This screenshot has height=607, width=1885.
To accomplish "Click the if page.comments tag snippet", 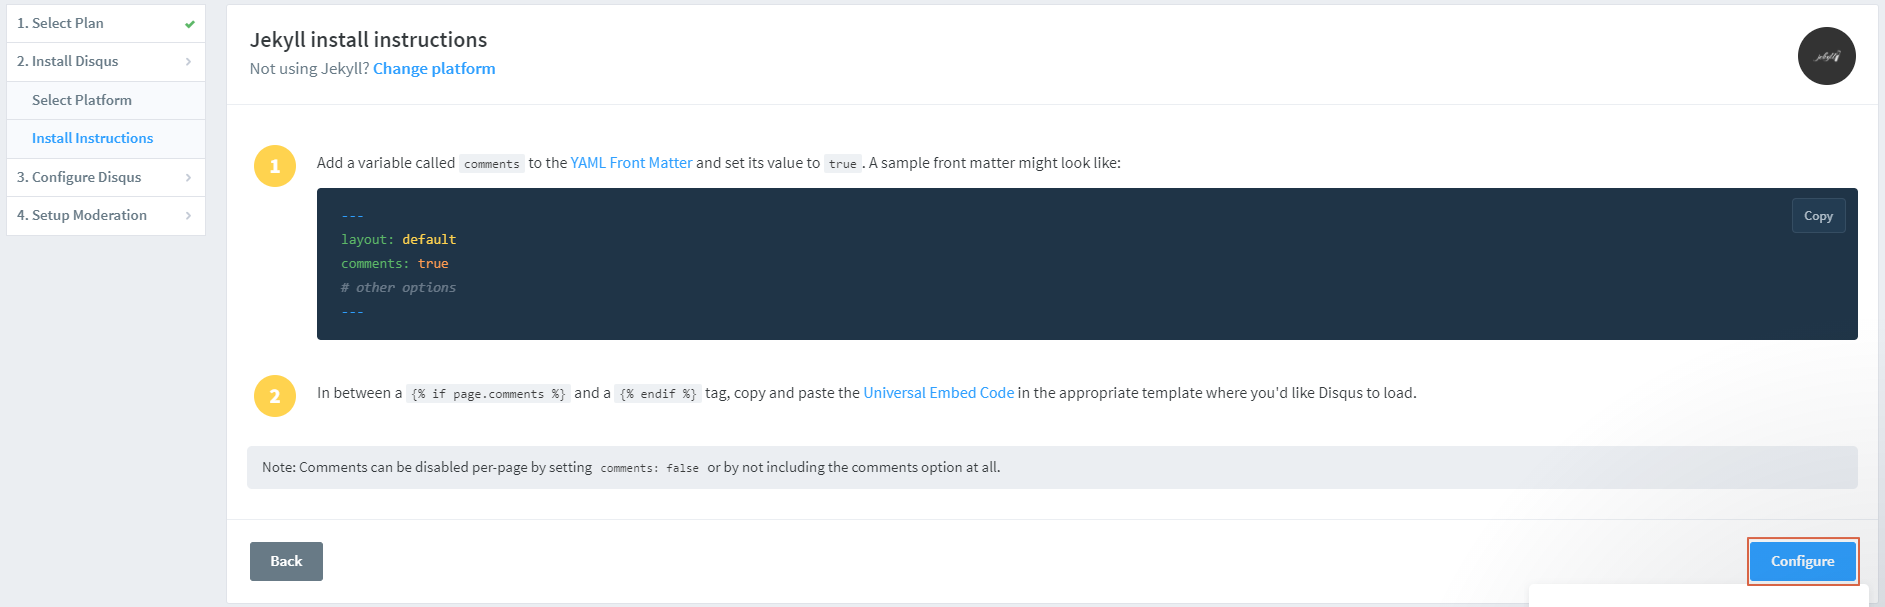I will (489, 393).
